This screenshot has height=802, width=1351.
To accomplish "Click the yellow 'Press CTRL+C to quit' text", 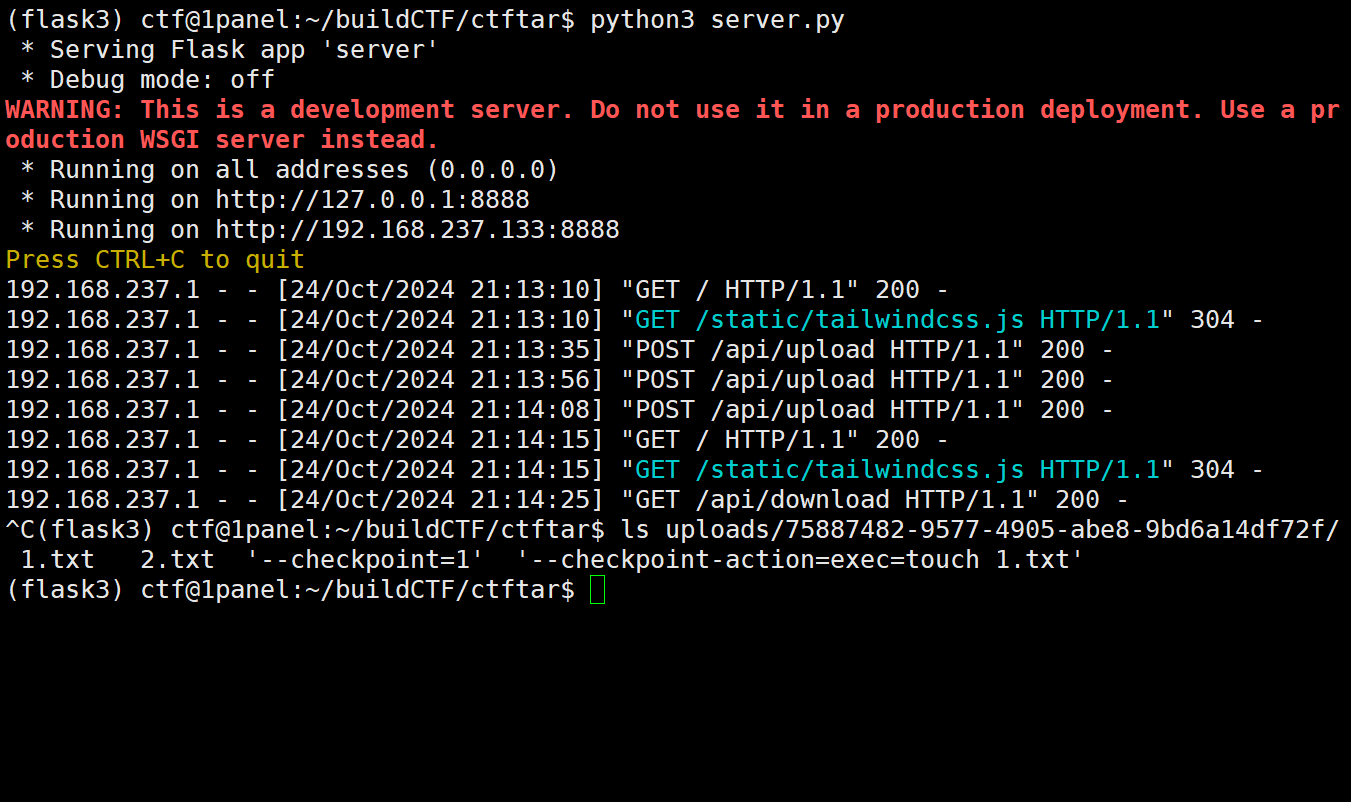I will point(155,260).
